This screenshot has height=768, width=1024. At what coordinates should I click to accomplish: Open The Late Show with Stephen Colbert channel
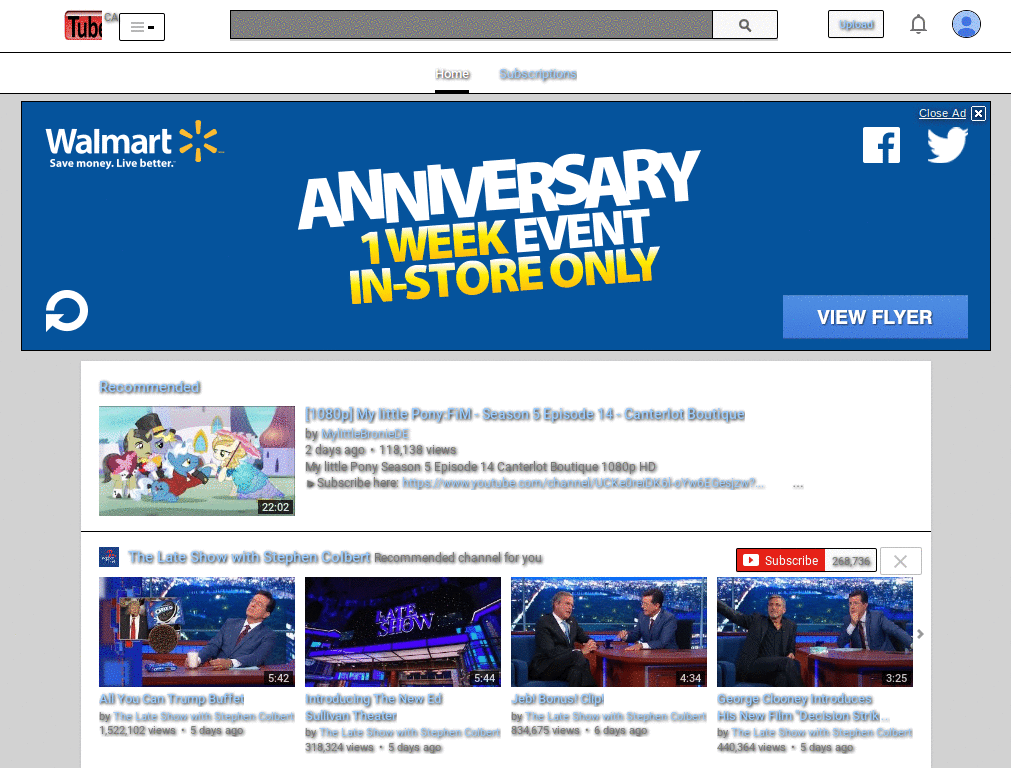[x=249, y=557]
